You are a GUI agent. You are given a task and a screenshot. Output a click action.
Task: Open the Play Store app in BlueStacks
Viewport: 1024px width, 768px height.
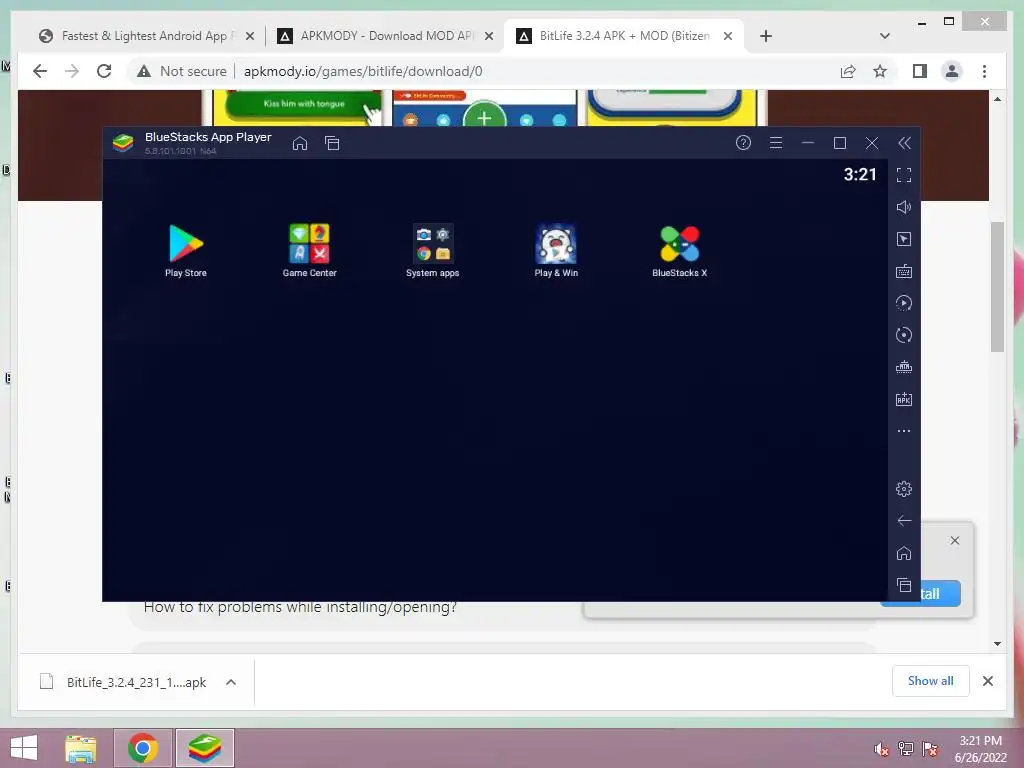[x=186, y=251]
